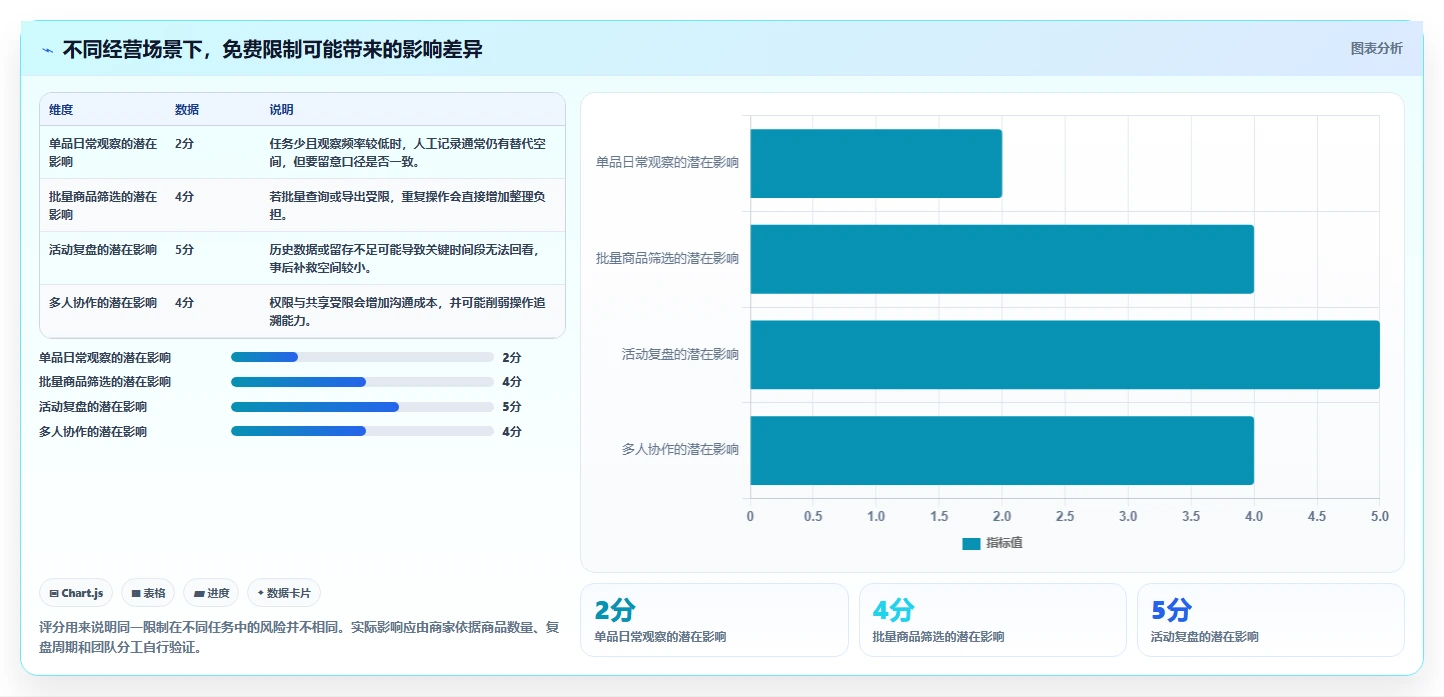Click the 指标值 legend label
The width and height of the screenshot is (1444, 697).
pyautogui.click(x=1004, y=543)
